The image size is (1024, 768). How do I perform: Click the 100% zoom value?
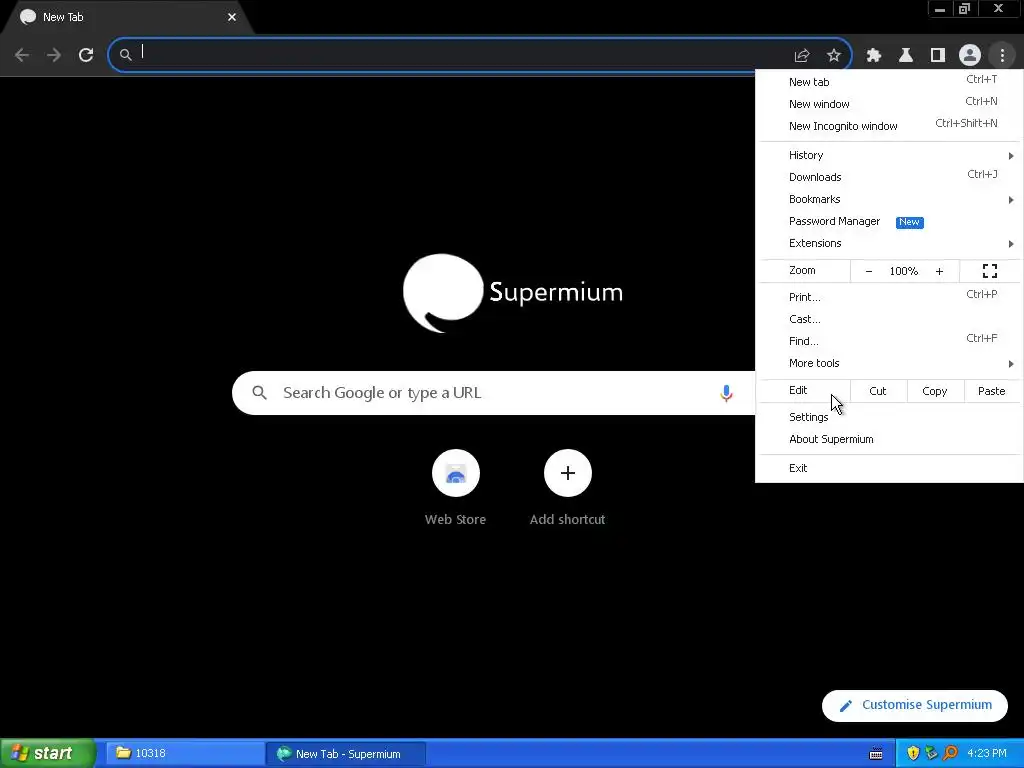[x=904, y=271]
